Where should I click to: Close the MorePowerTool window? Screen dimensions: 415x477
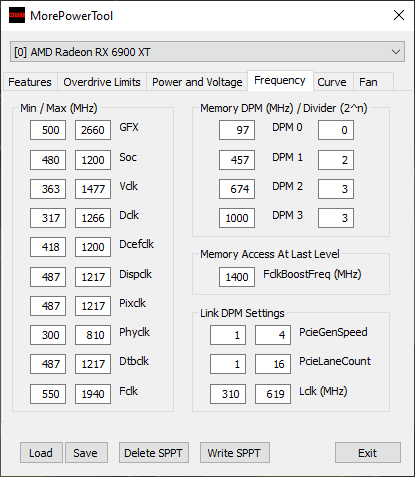(x=399, y=15)
